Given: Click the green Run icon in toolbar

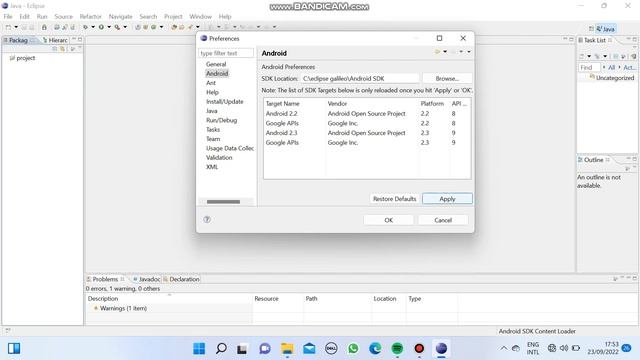Looking at the screenshot, I should pyautogui.click(x=101, y=27).
